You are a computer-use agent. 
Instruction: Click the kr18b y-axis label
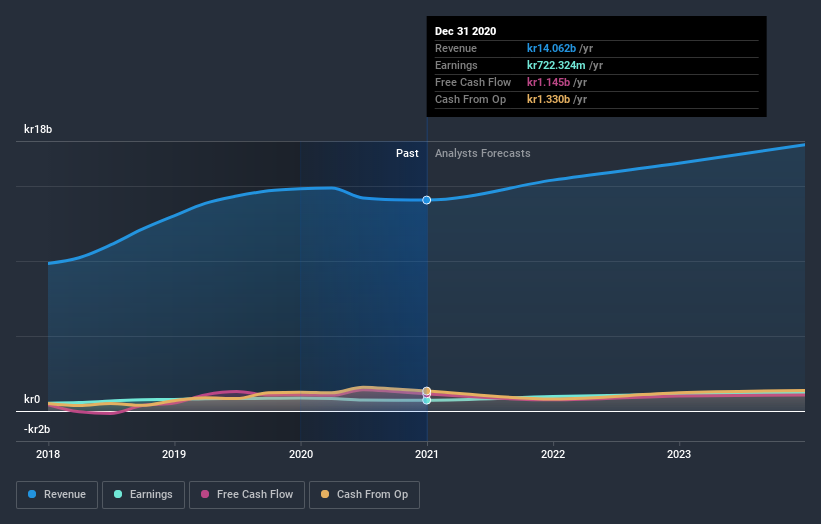click(x=38, y=129)
